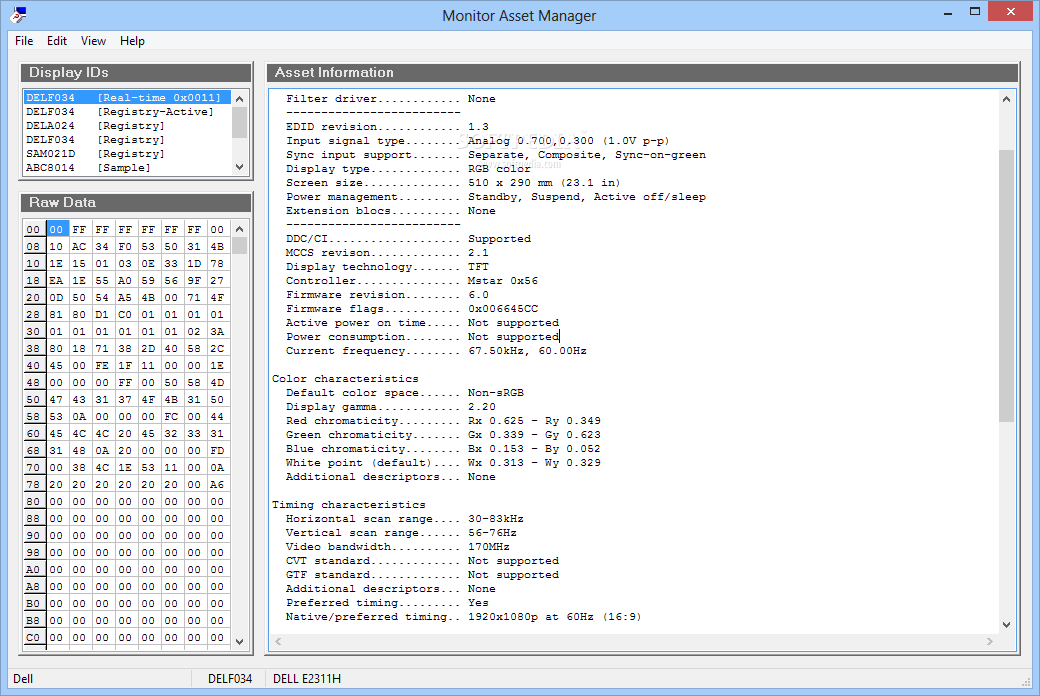Viewport: 1040px width, 696px height.
Task: Click the Color characteristics heading
Action: pyautogui.click(x=345, y=379)
